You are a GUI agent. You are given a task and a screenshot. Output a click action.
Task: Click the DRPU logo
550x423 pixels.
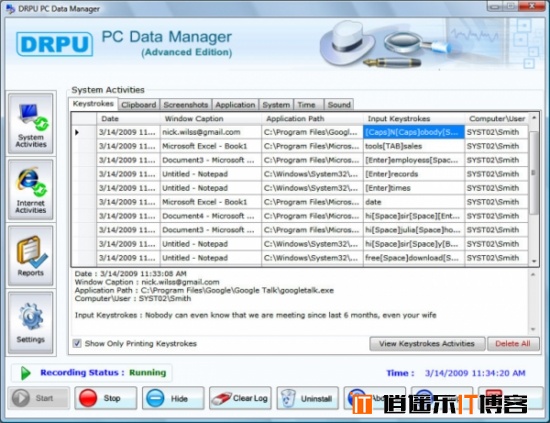54,44
